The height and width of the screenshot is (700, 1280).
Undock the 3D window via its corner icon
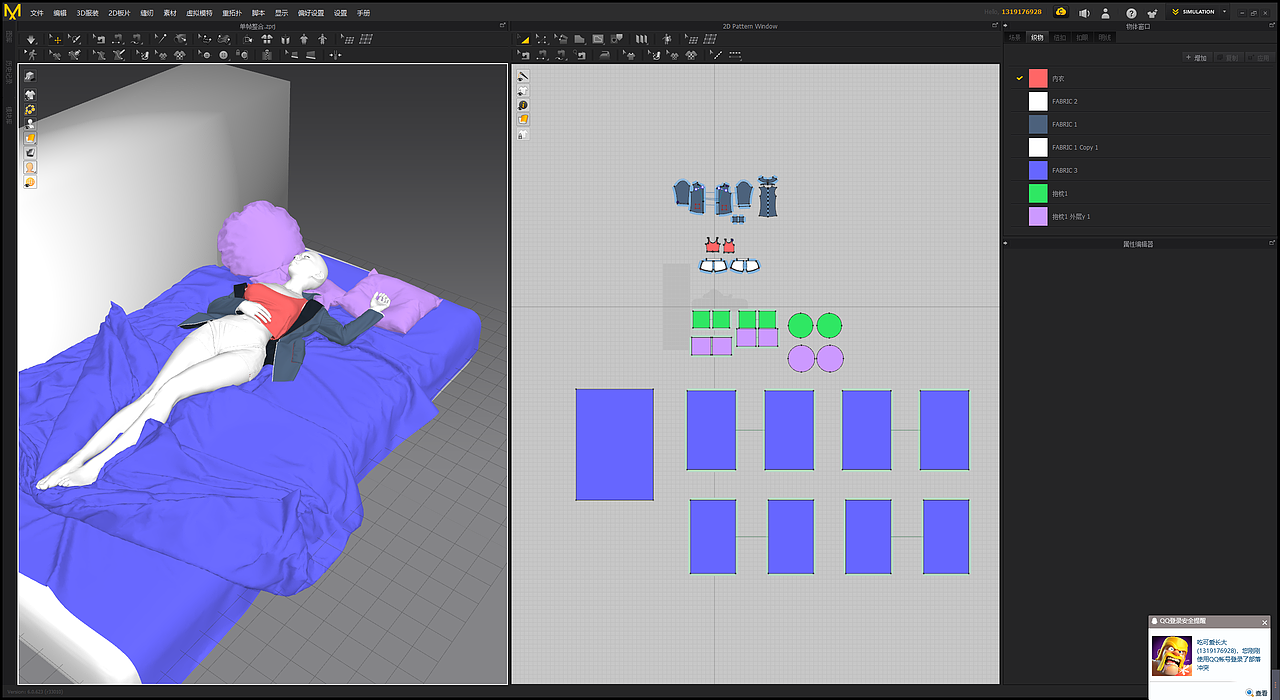[x=502, y=26]
